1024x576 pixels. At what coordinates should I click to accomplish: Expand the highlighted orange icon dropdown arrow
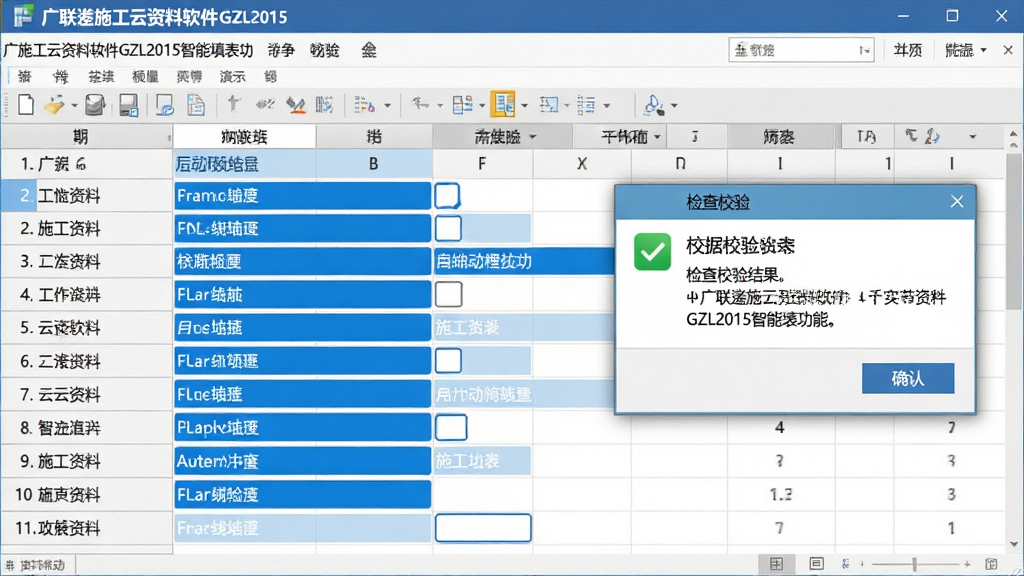[524, 105]
